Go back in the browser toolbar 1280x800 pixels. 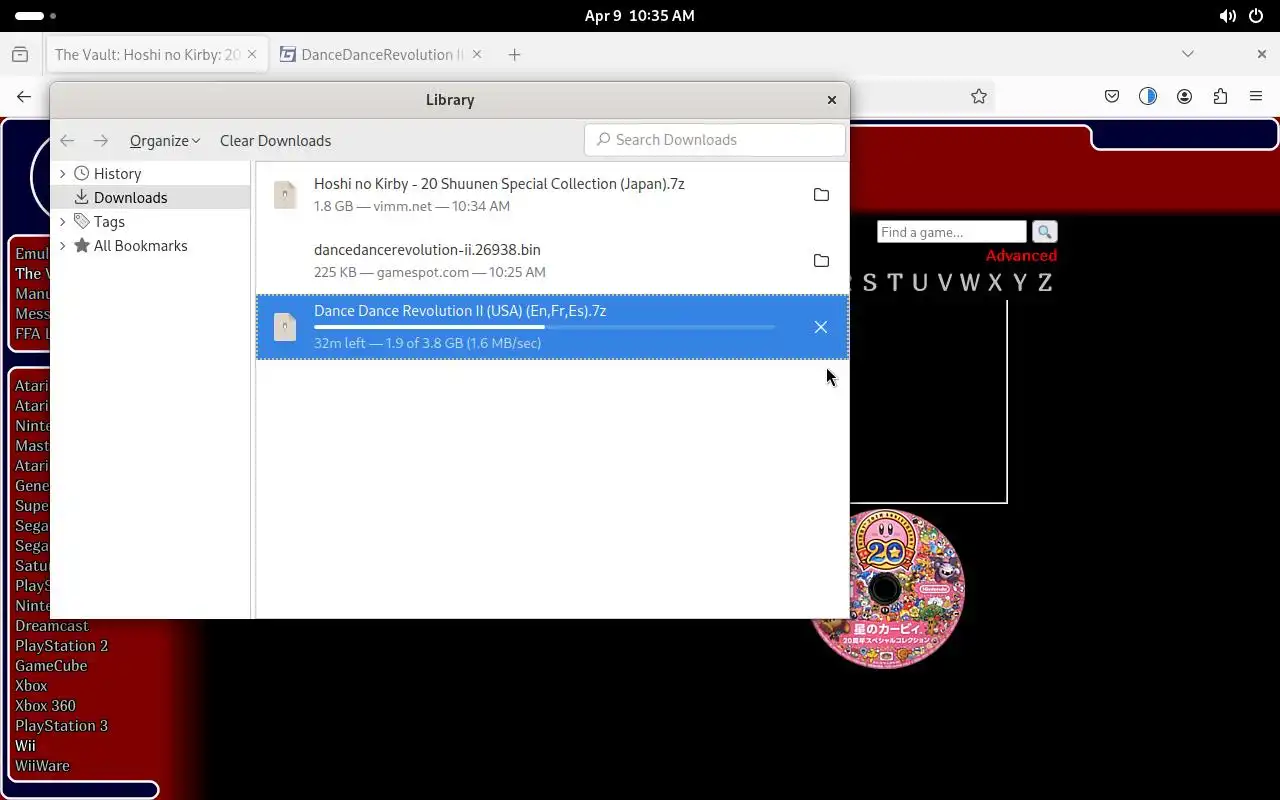coord(24,97)
